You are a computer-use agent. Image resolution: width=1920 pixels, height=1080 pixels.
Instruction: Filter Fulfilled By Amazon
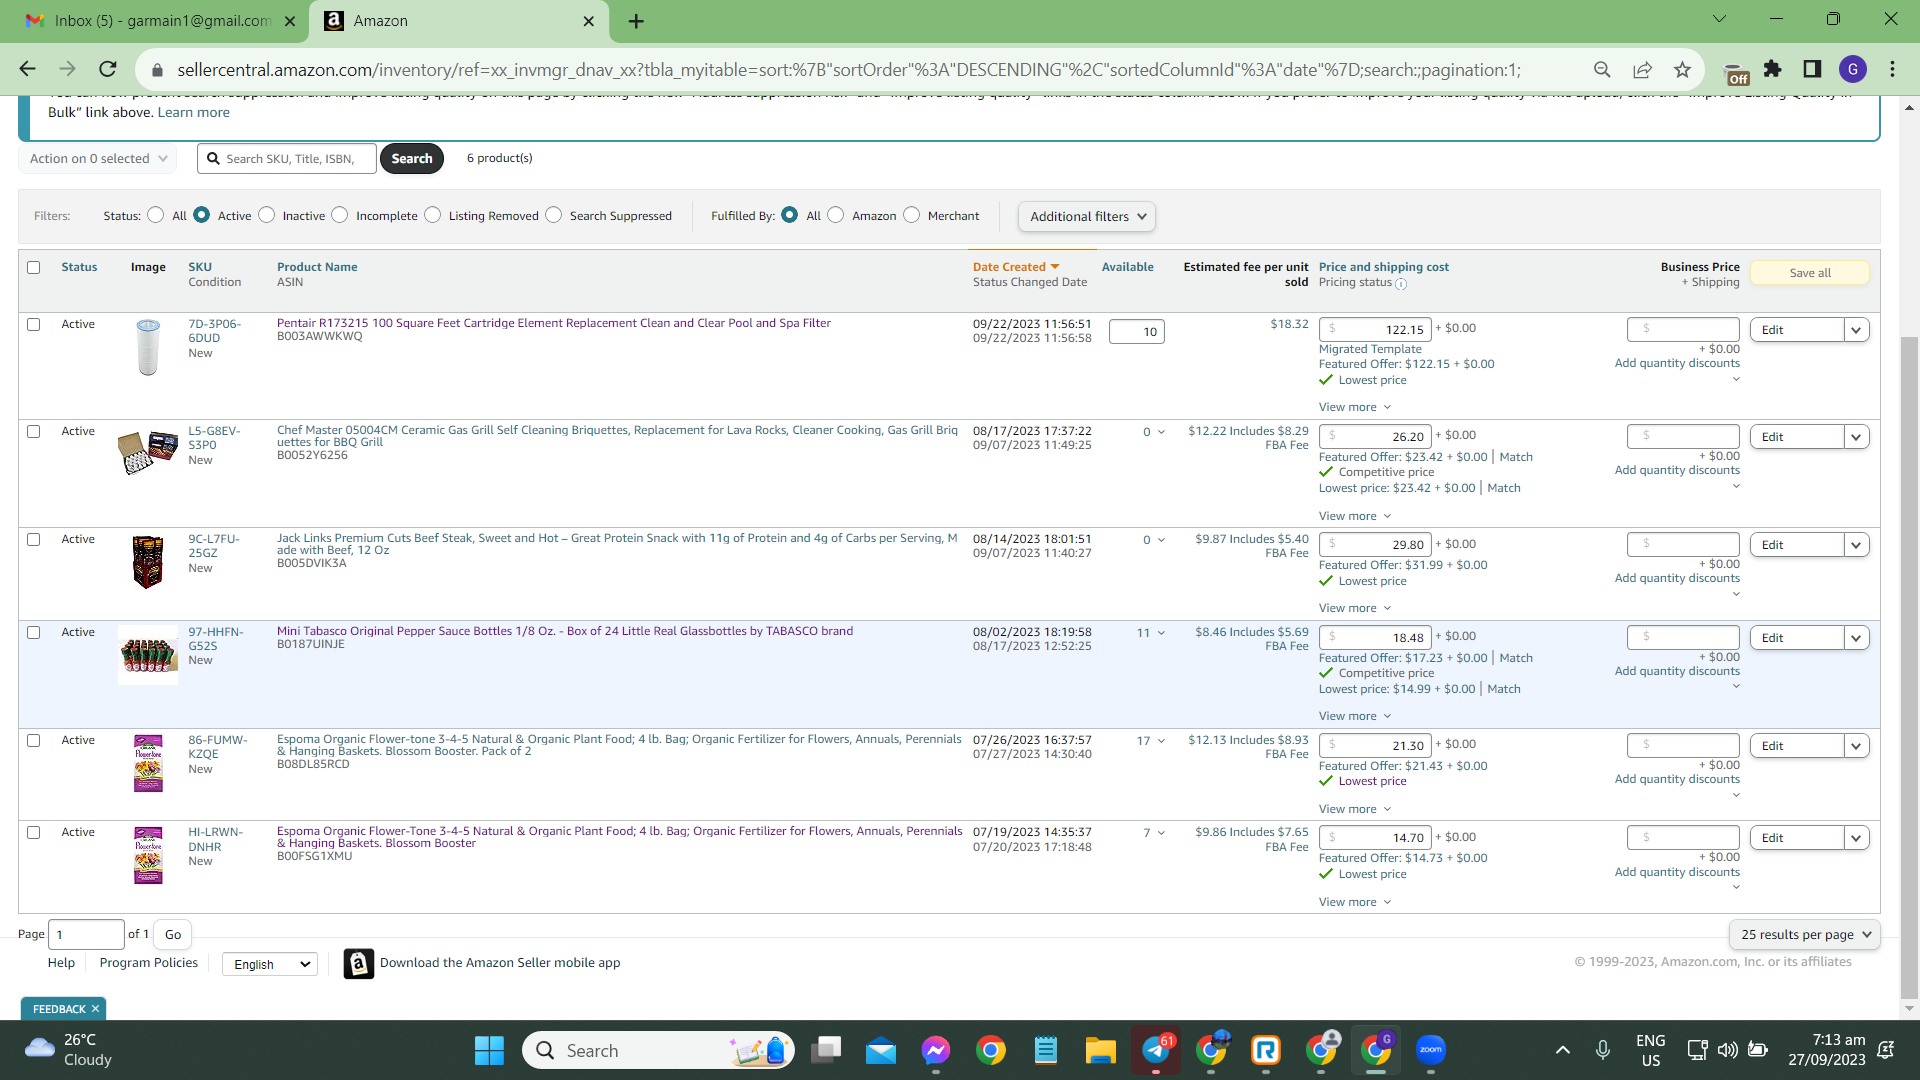(836, 215)
